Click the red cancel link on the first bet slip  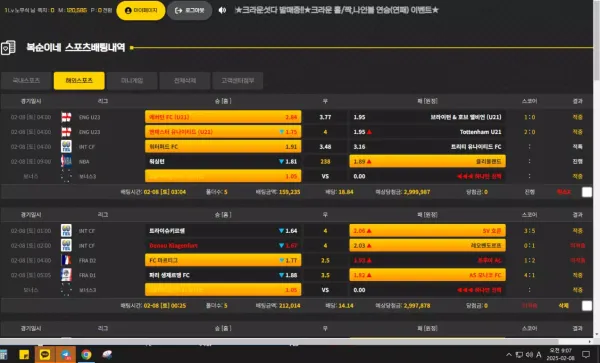click(564, 192)
